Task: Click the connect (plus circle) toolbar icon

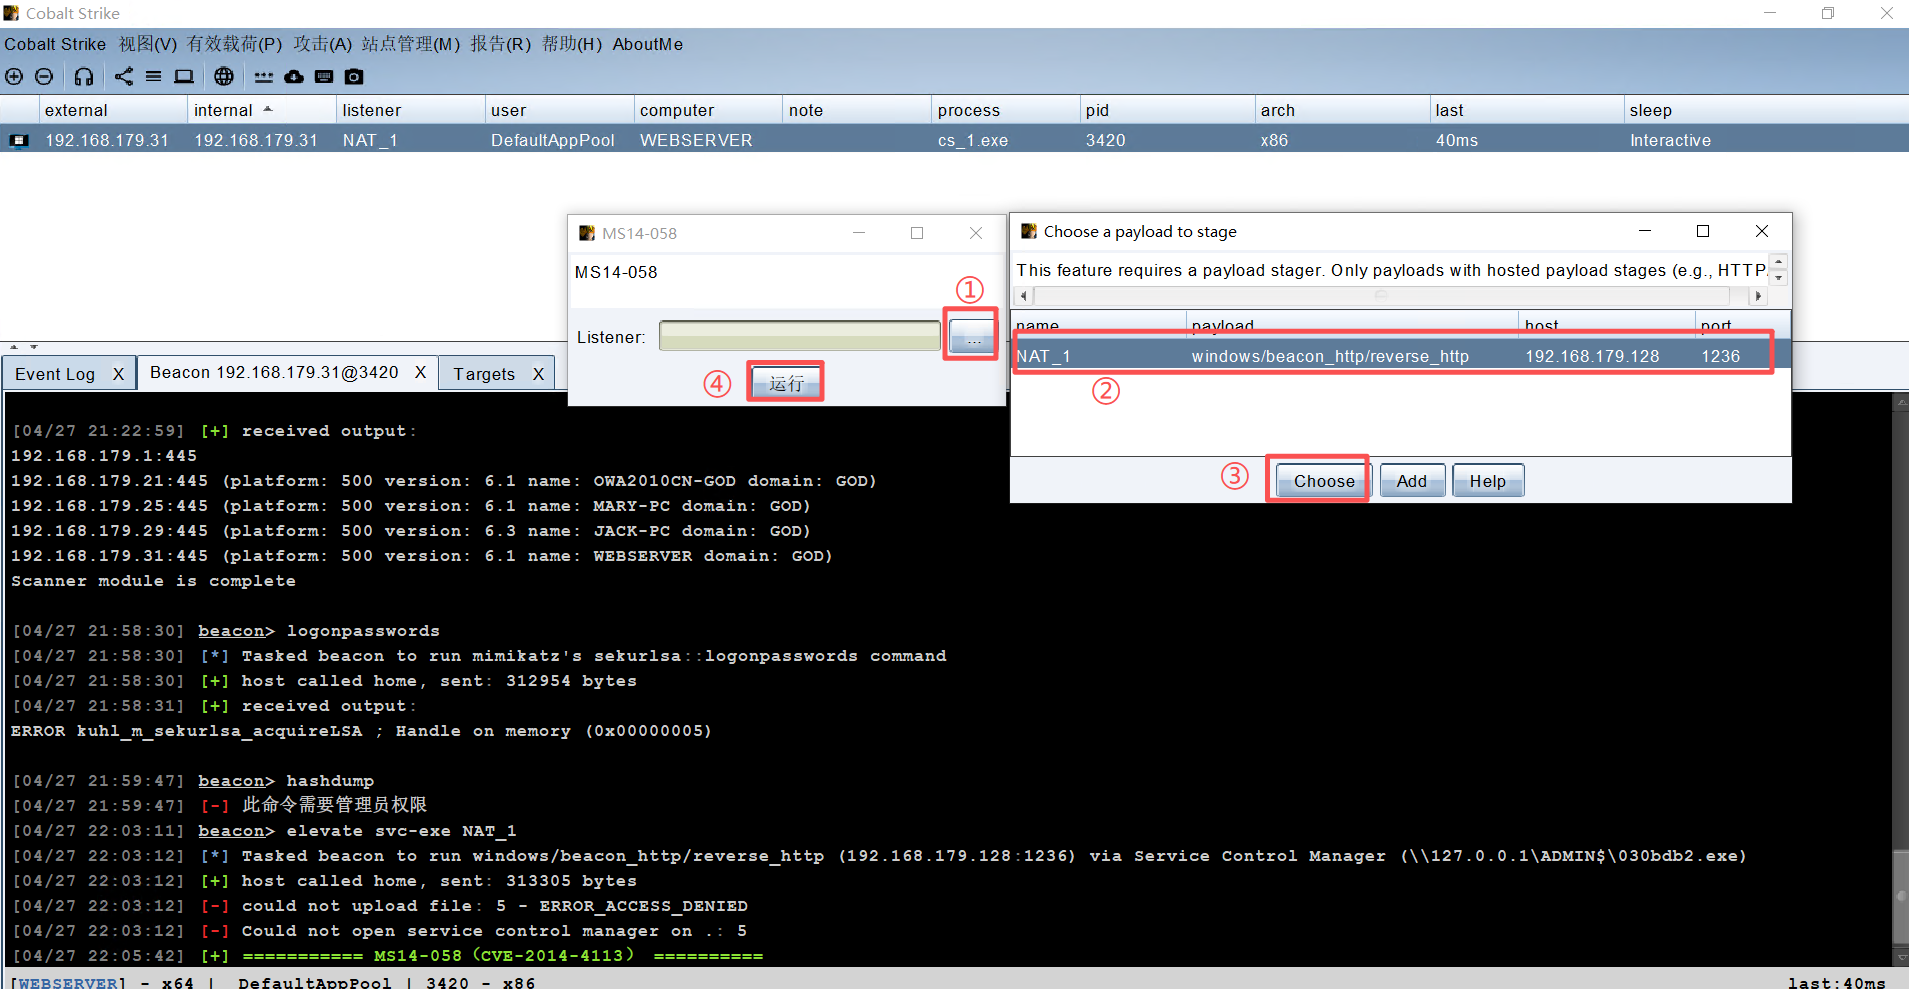Action: (14, 77)
